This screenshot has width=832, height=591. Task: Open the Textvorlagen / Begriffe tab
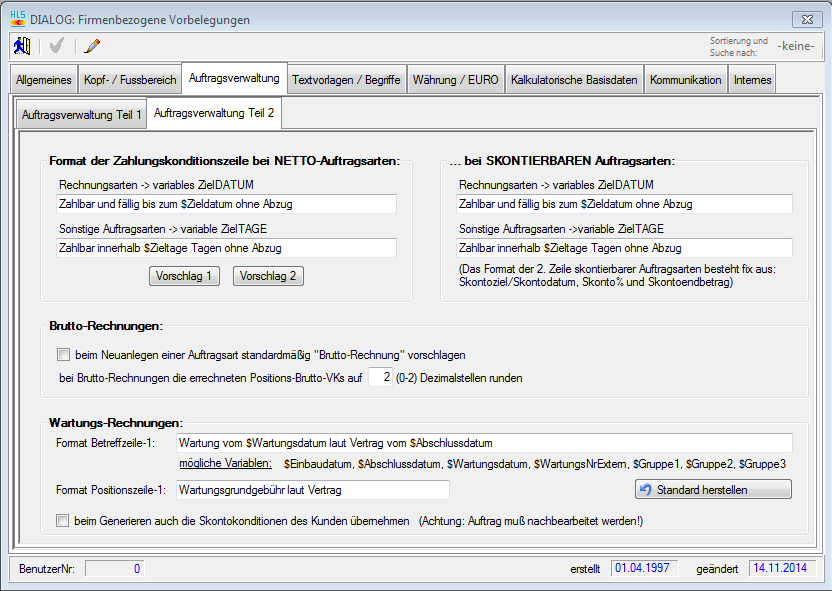(x=346, y=80)
